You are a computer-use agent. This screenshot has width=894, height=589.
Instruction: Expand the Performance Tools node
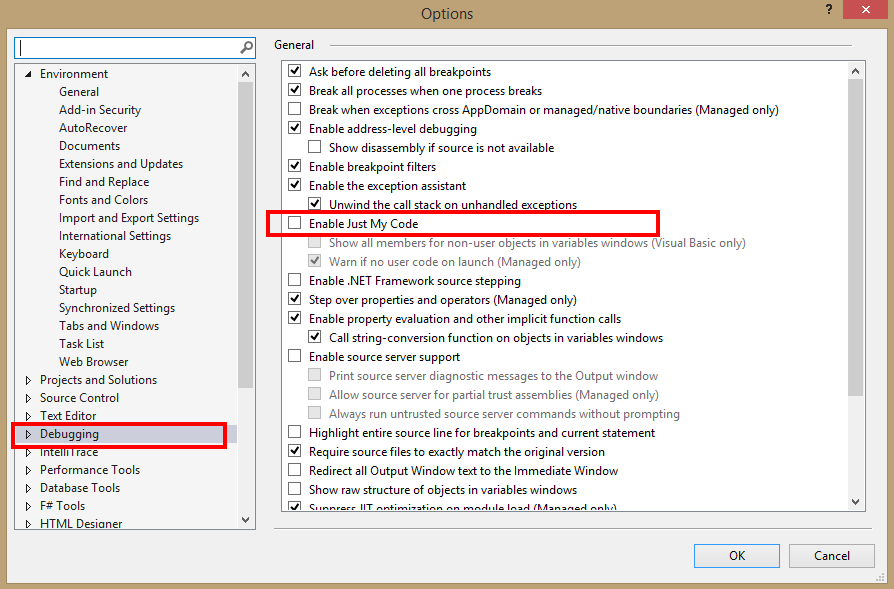coord(26,469)
